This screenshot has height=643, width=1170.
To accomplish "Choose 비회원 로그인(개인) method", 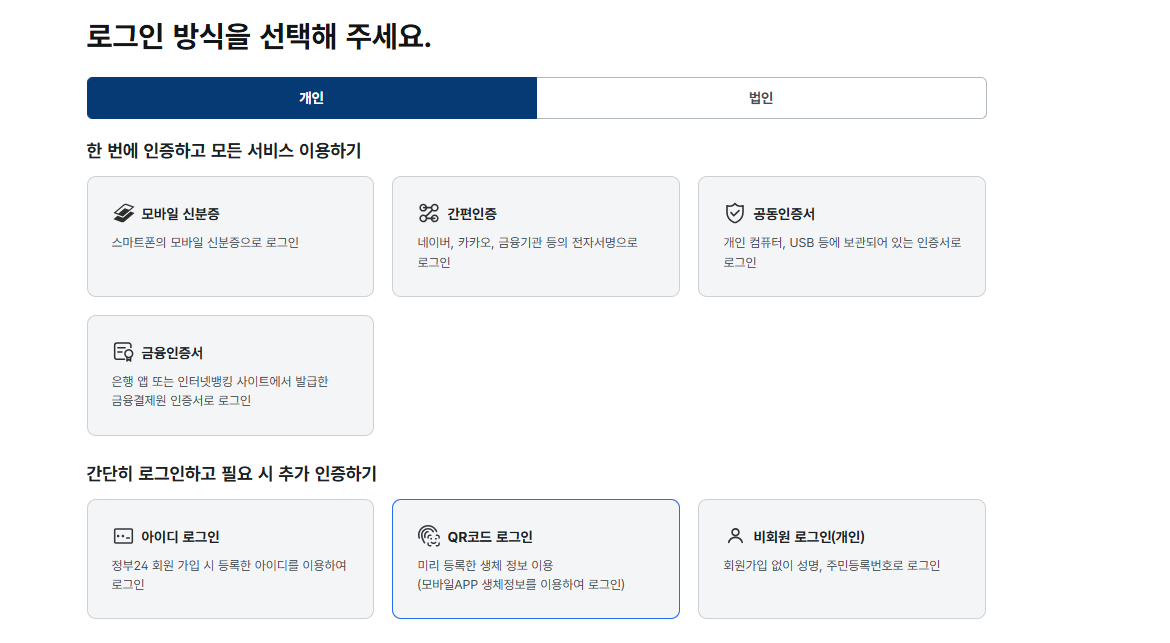I will click(842, 559).
